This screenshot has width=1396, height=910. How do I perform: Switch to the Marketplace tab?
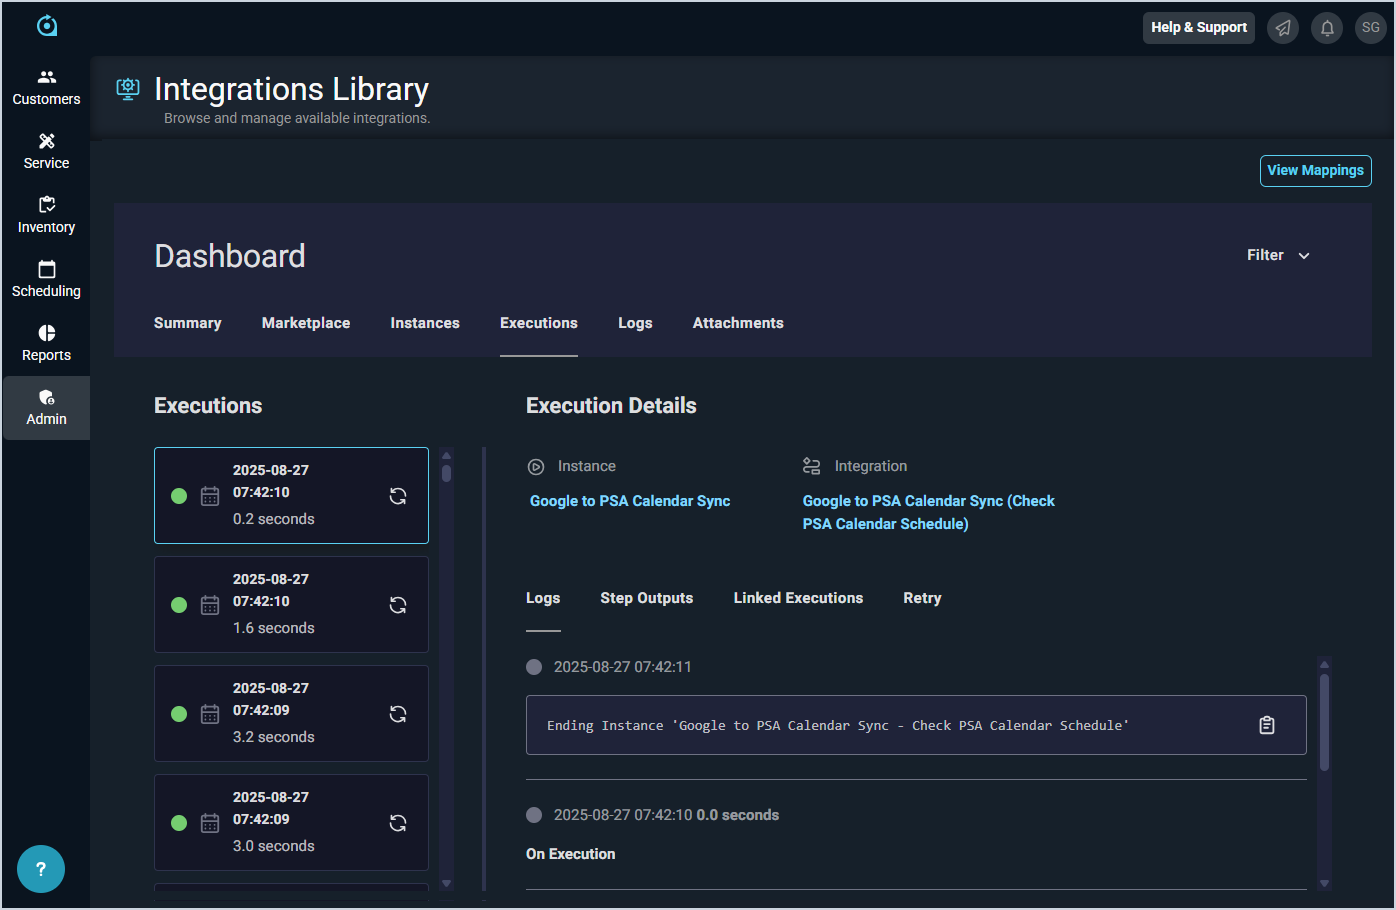click(306, 323)
